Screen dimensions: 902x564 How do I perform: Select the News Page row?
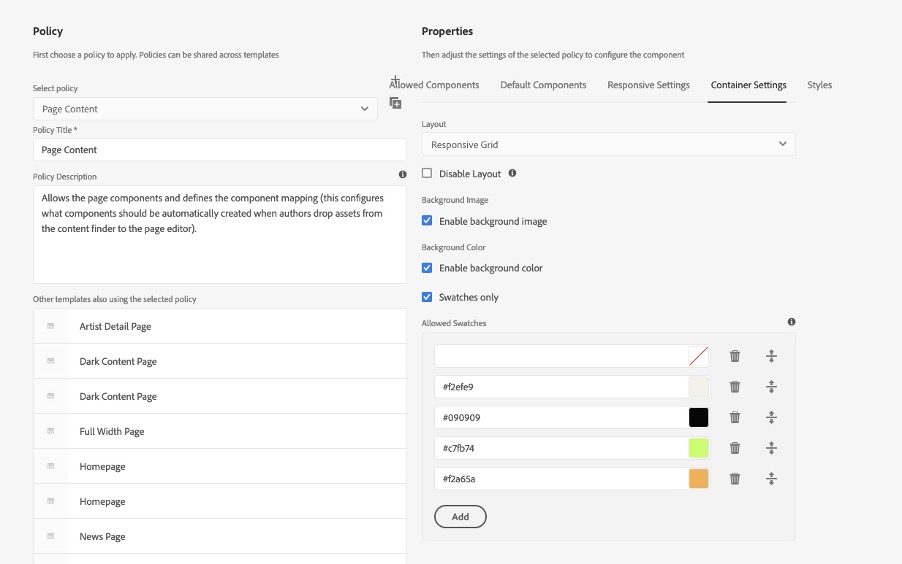(x=220, y=536)
